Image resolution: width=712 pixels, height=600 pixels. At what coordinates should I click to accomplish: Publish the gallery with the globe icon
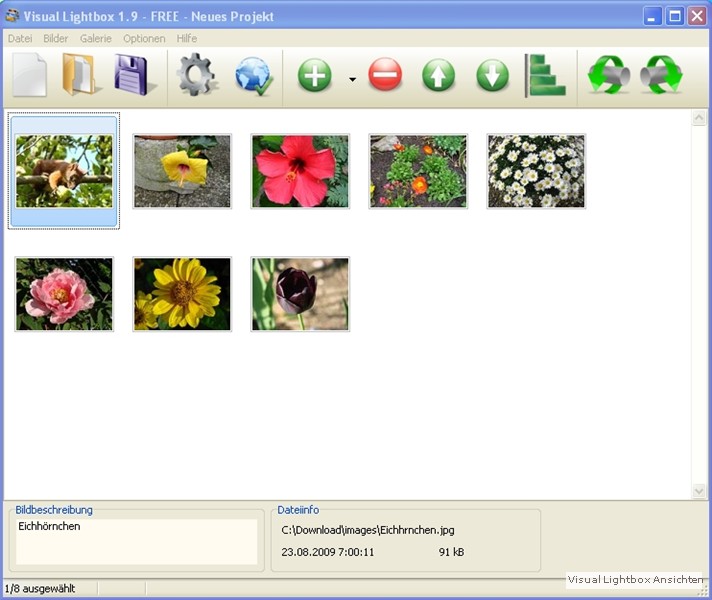(254, 76)
